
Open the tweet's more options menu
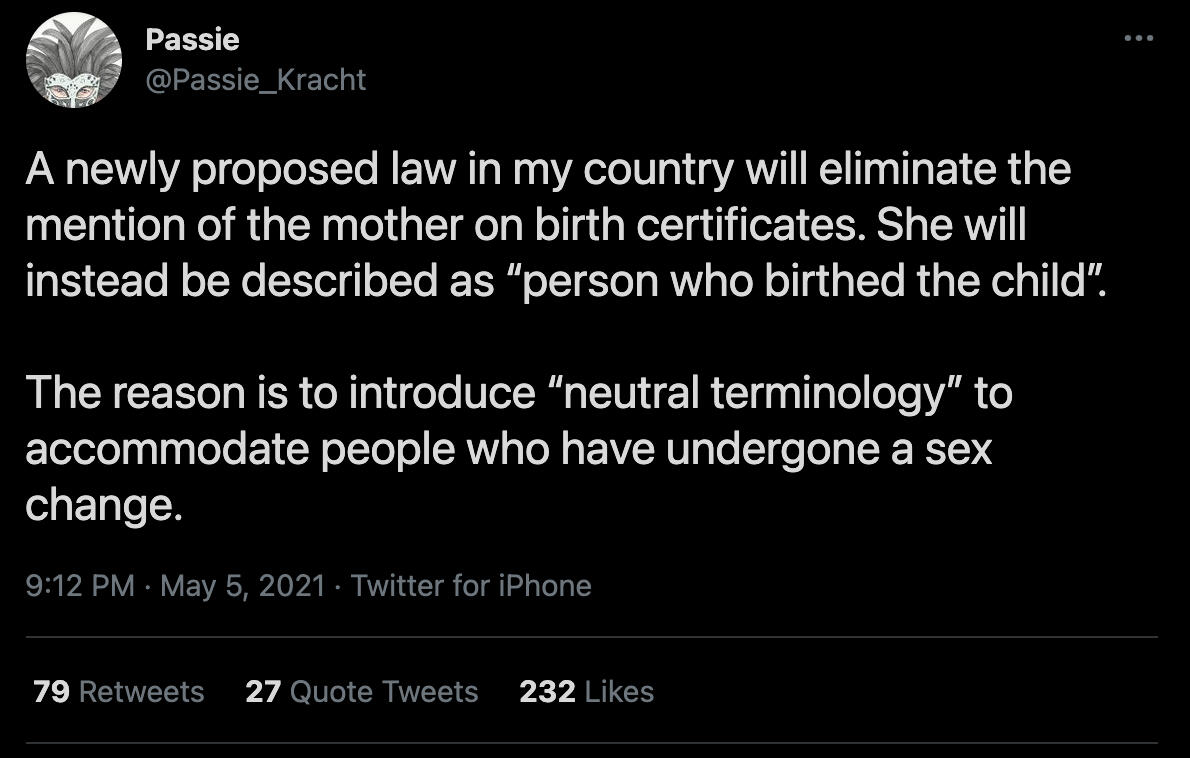tap(1138, 39)
